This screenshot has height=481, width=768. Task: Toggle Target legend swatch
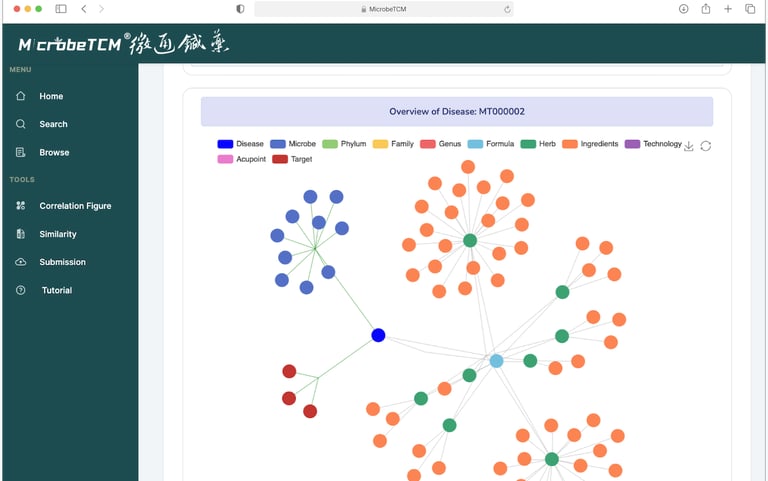point(280,159)
